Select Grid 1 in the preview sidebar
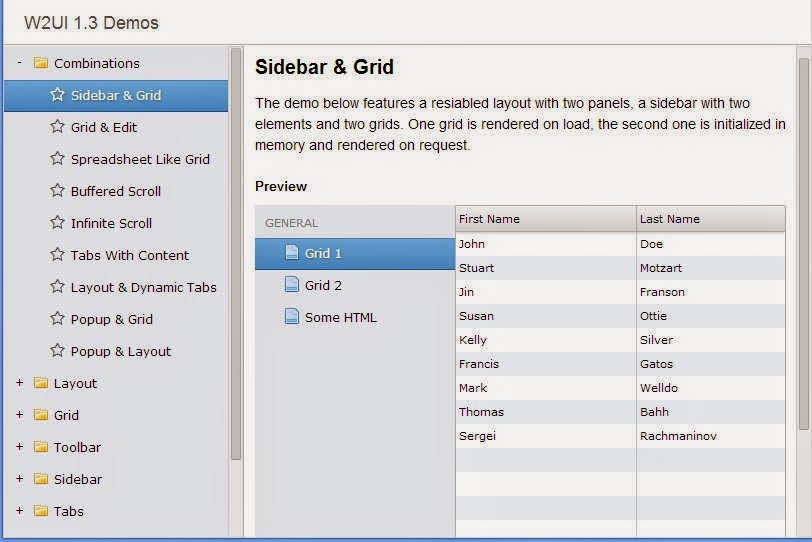This screenshot has width=812, height=542. [355, 254]
